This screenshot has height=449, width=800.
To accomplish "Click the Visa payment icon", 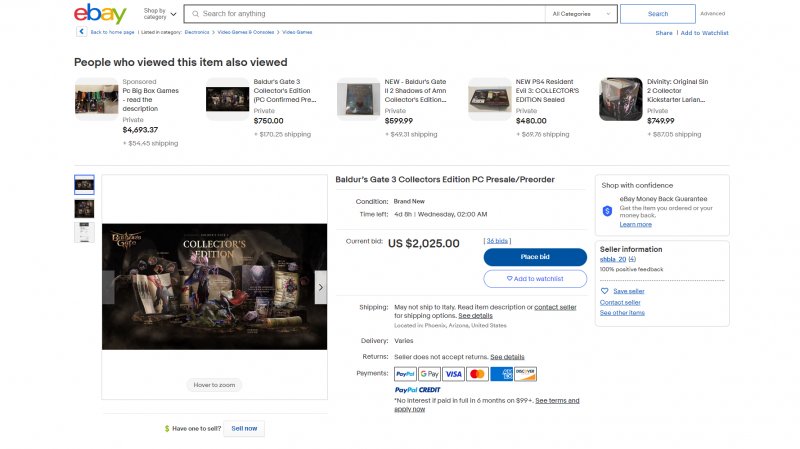I will 453,374.
